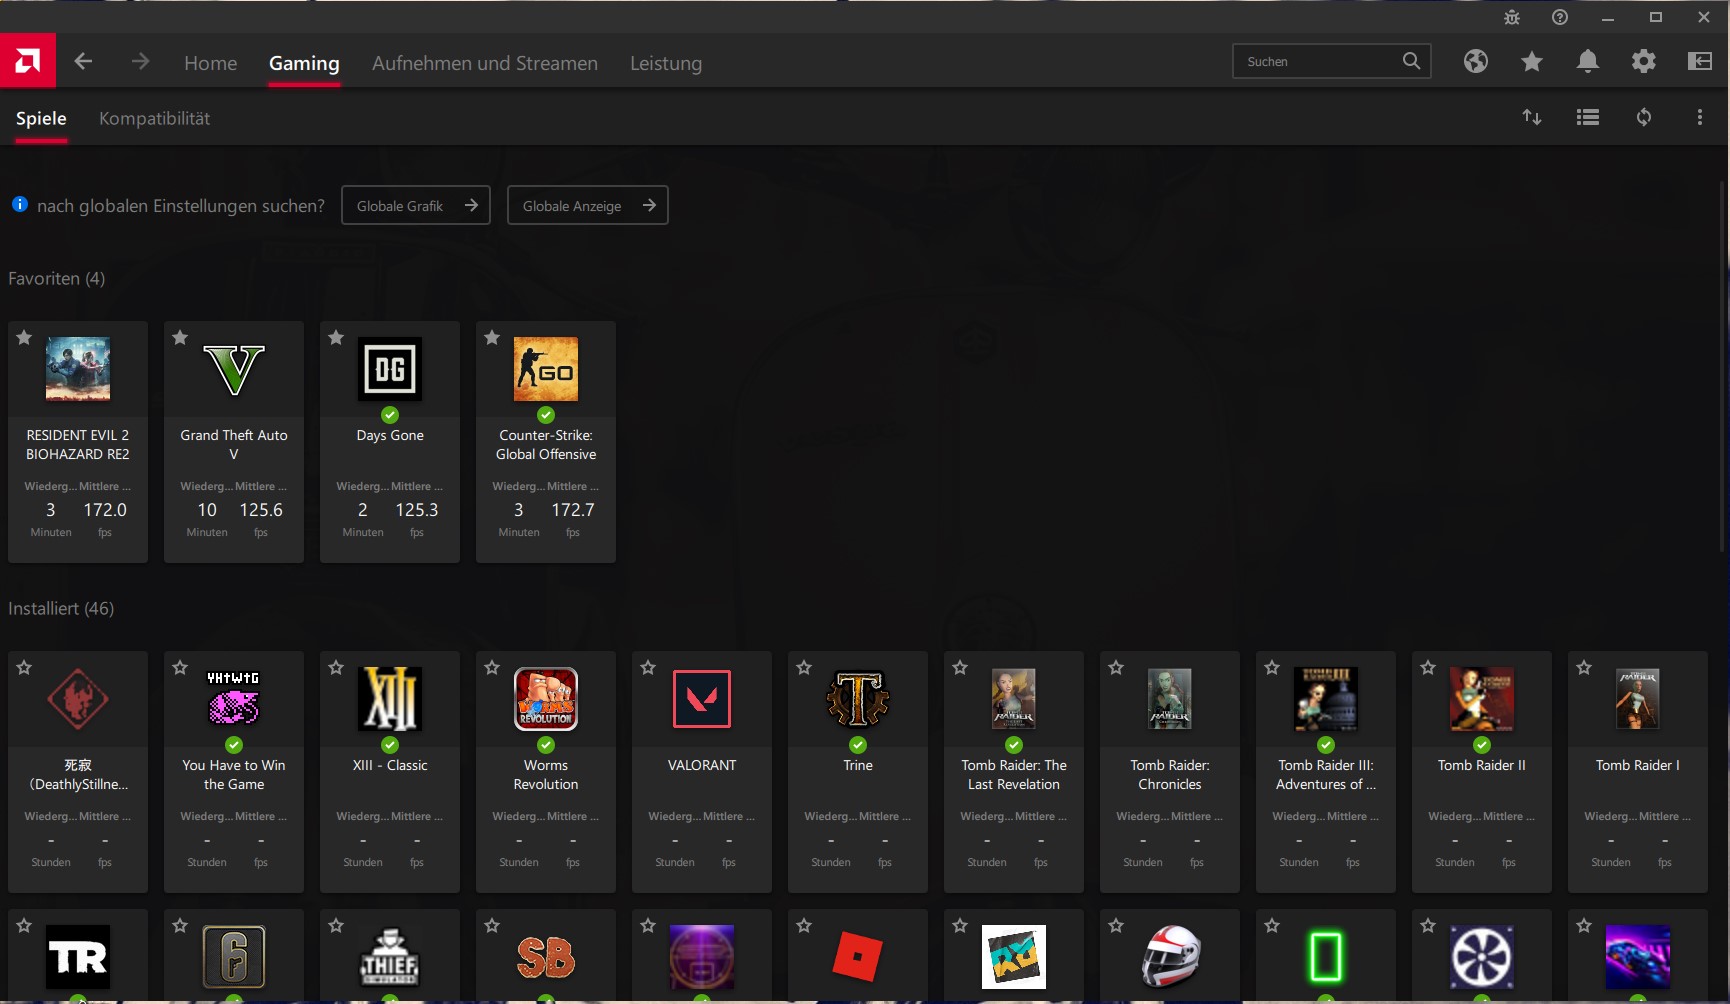
Task: Open Globale Anzeige settings
Action: tap(587, 205)
